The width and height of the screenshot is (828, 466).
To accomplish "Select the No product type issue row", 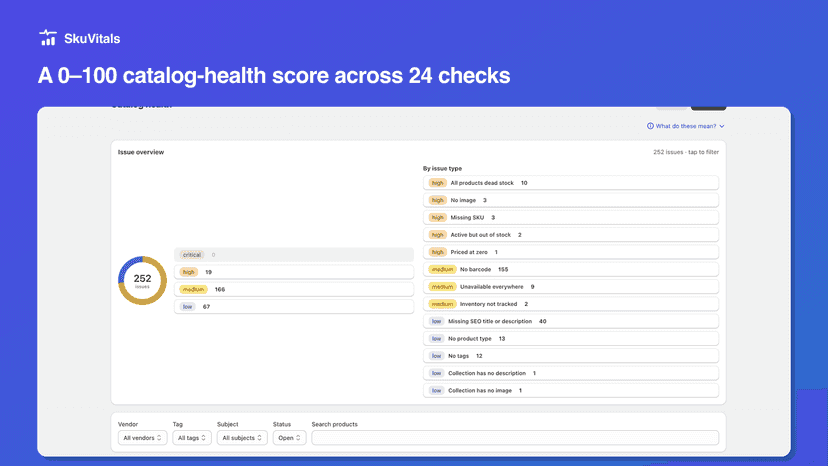I will (571, 339).
